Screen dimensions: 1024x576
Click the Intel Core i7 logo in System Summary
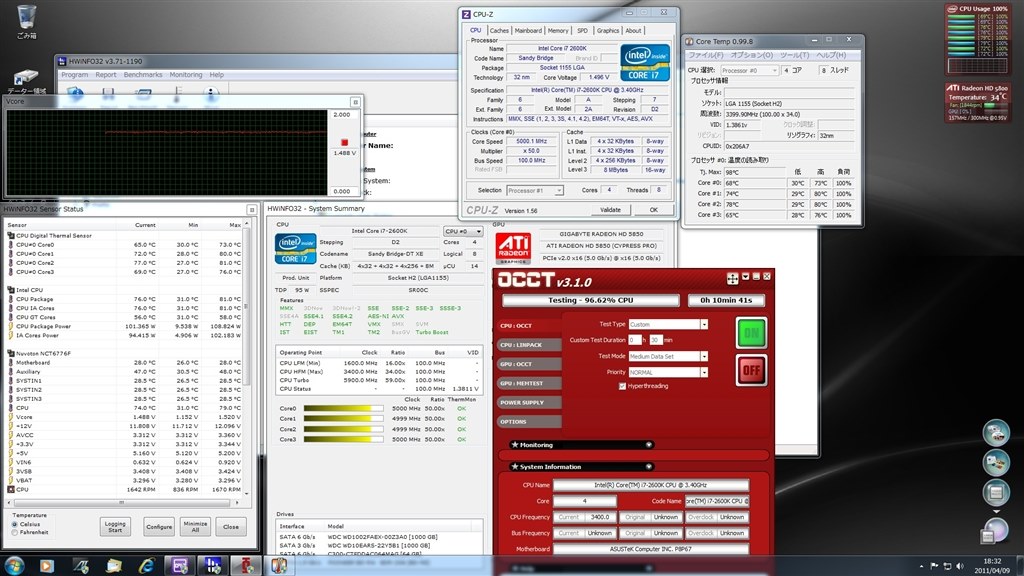(x=295, y=249)
